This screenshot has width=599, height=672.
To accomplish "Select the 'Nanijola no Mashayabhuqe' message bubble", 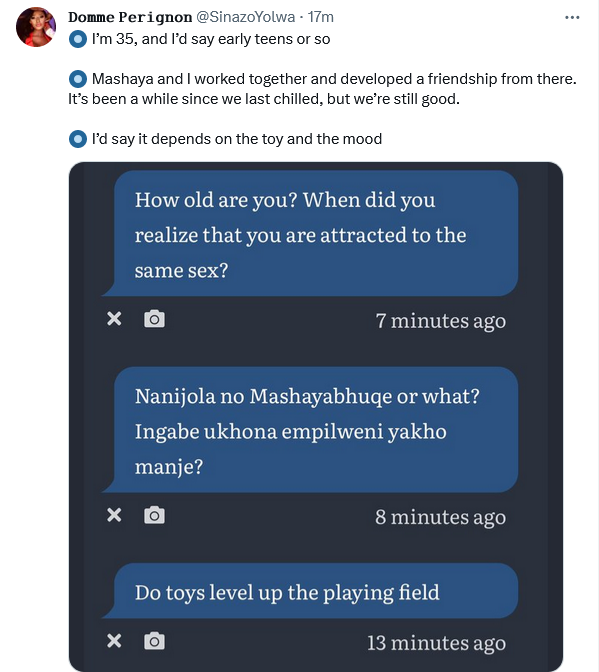I will point(310,430).
